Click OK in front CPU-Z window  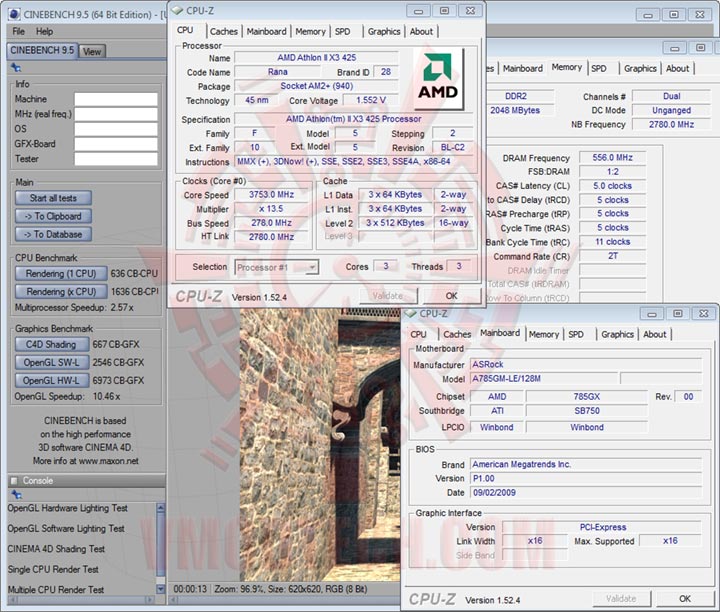(452, 296)
